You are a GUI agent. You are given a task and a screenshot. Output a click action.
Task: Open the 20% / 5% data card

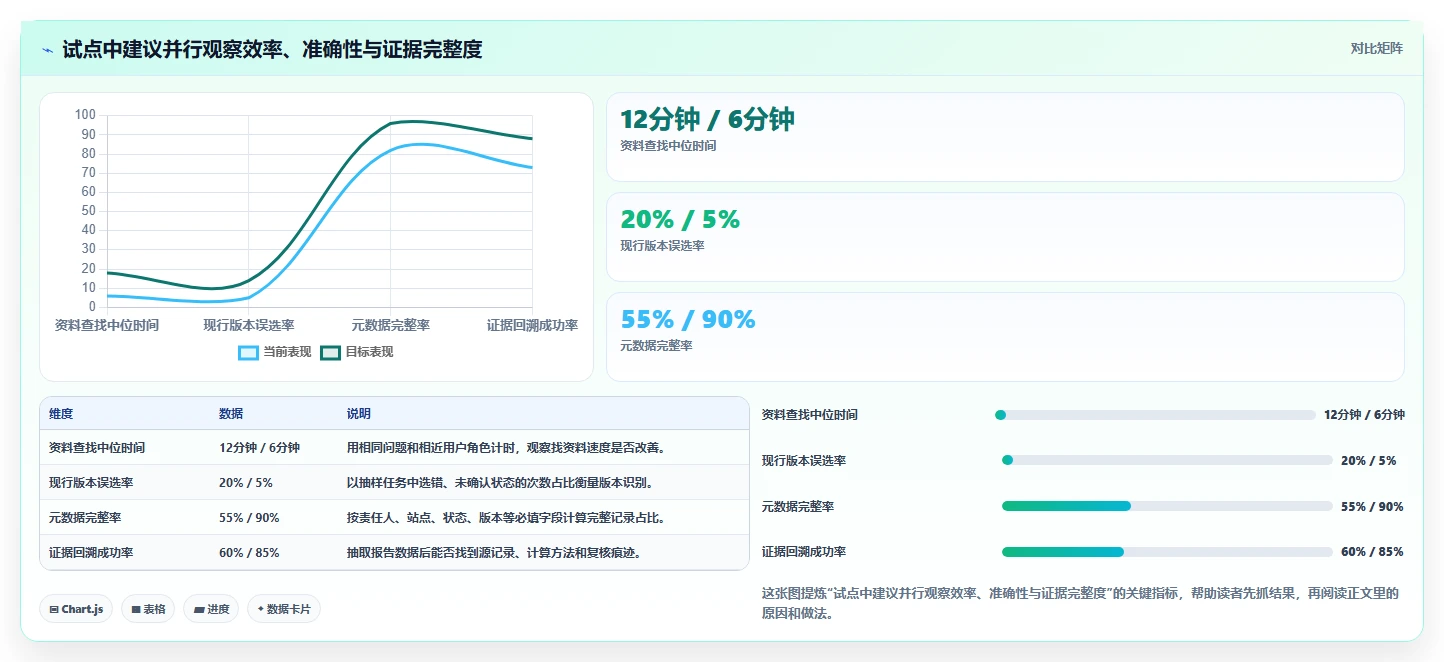click(1005, 237)
